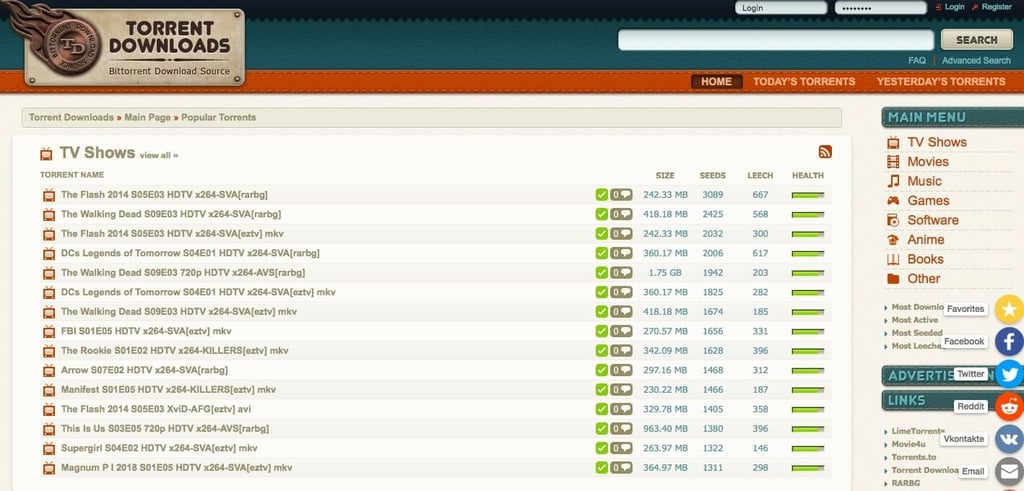
Task: Share via the Vkontakte icon
Action: pyautogui.click(x=1009, y=439)
